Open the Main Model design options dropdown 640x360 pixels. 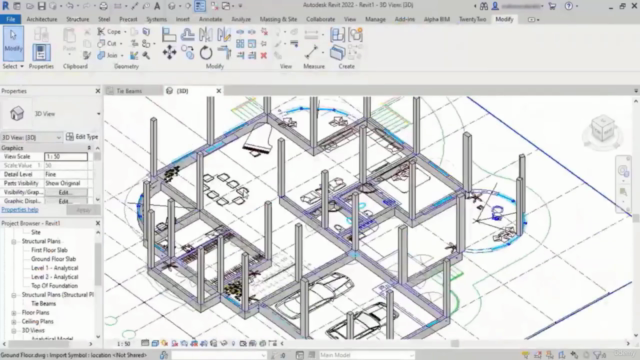click(x=367, y=355)
